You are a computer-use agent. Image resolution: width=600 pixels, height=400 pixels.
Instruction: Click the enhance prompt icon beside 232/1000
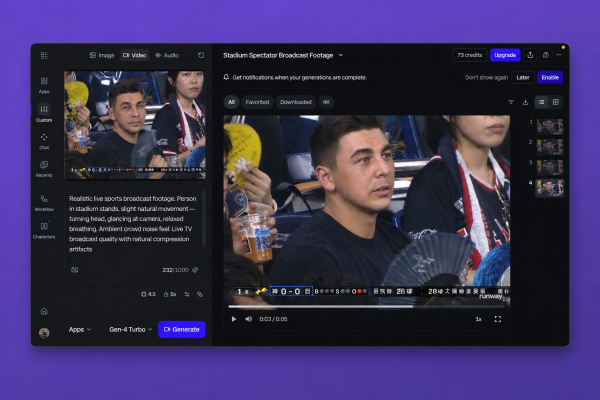click(196, 270)
